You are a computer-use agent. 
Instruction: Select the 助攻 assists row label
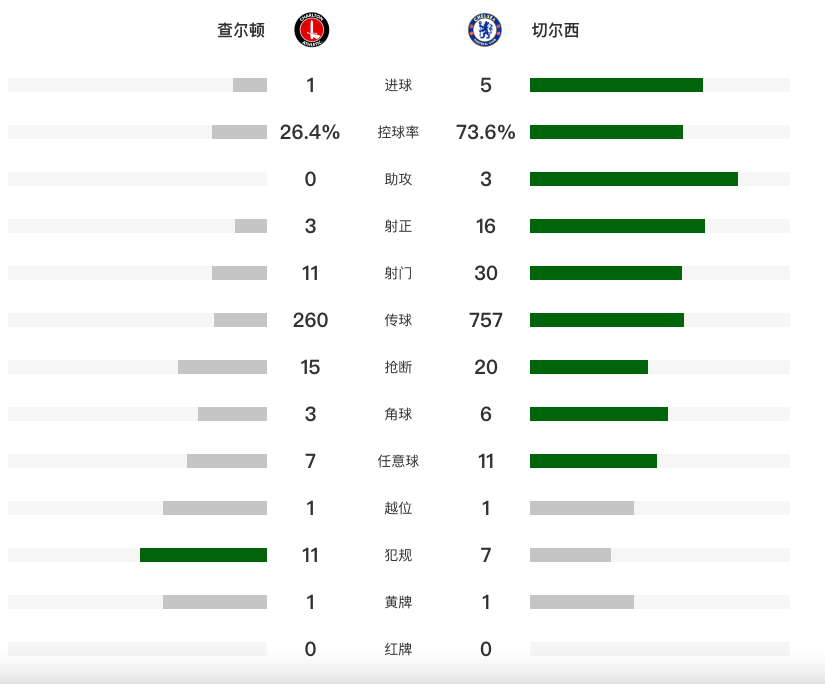(x=398, y=179)
